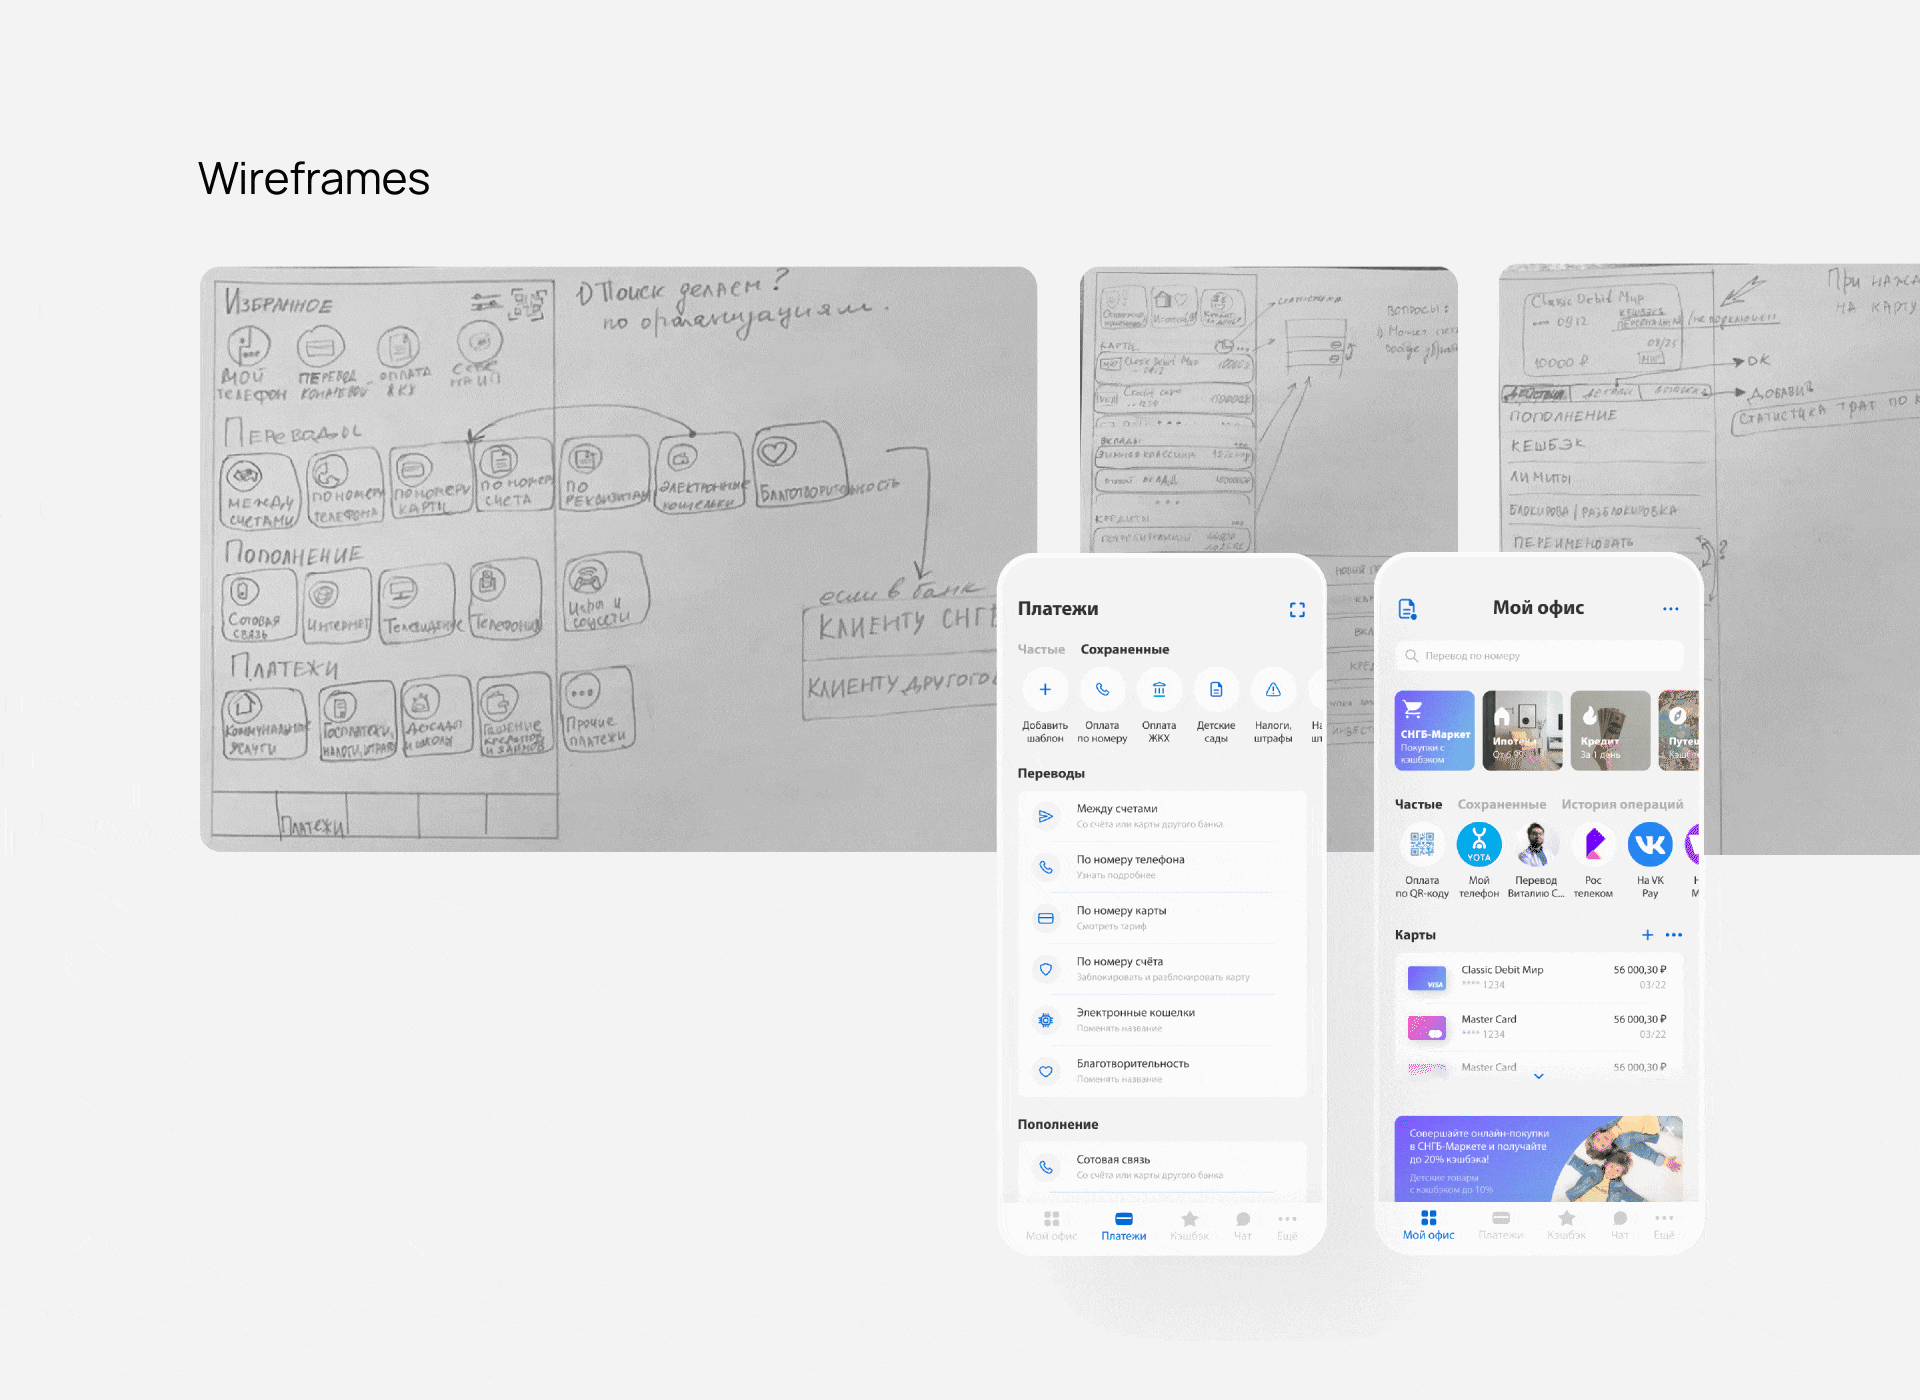The image size is (1920, 1400).
Task: Add a new card with plus icon
Action: (1647, 935)
